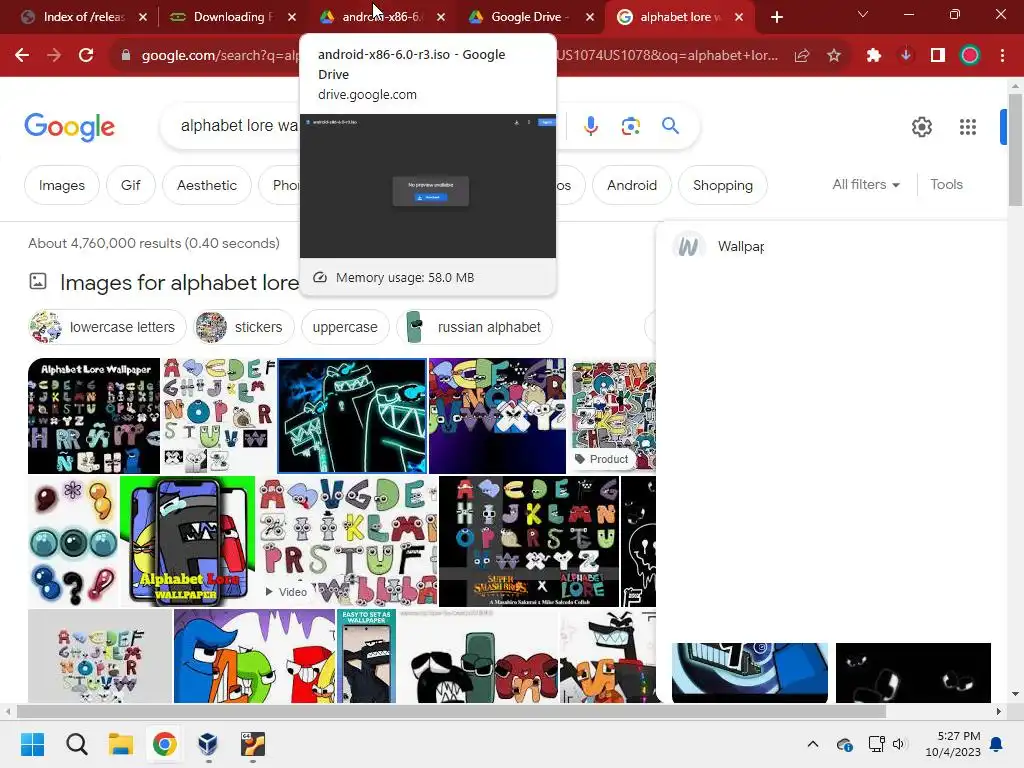Open Windows taskbar search
1024x768 pixels.
point(76,744)
